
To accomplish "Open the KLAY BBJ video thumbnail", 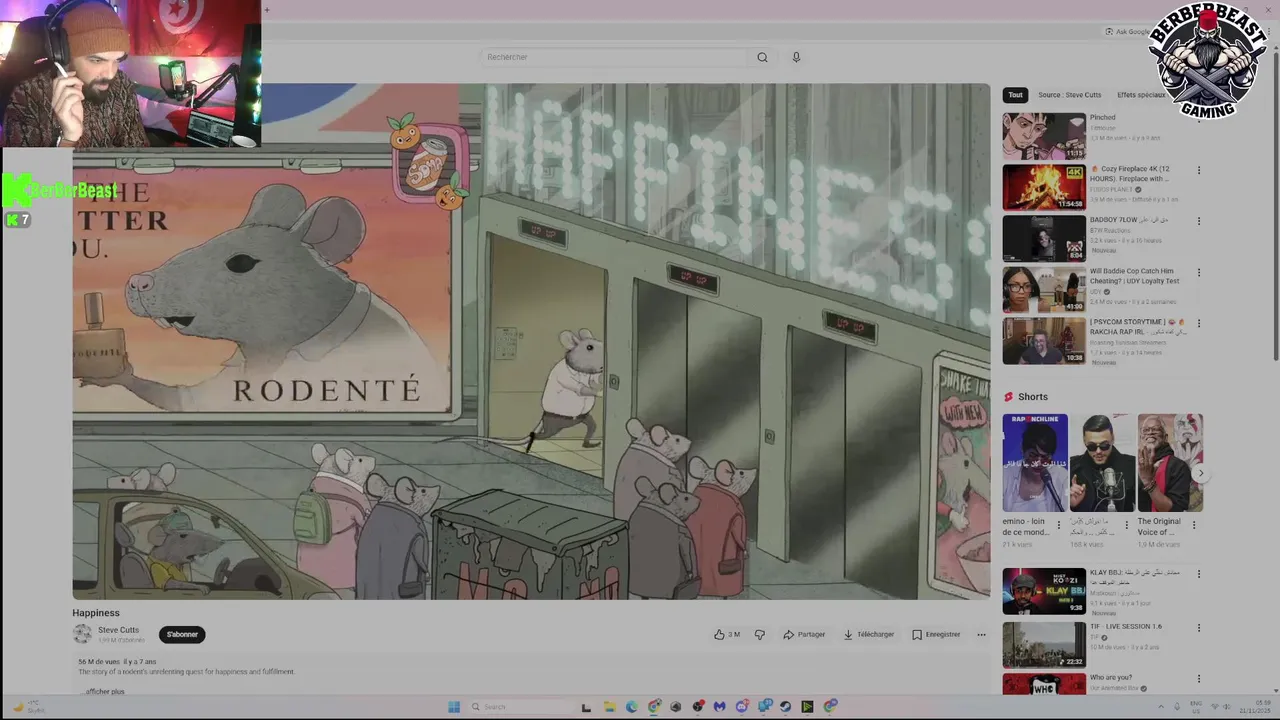I will point(1044,591).
